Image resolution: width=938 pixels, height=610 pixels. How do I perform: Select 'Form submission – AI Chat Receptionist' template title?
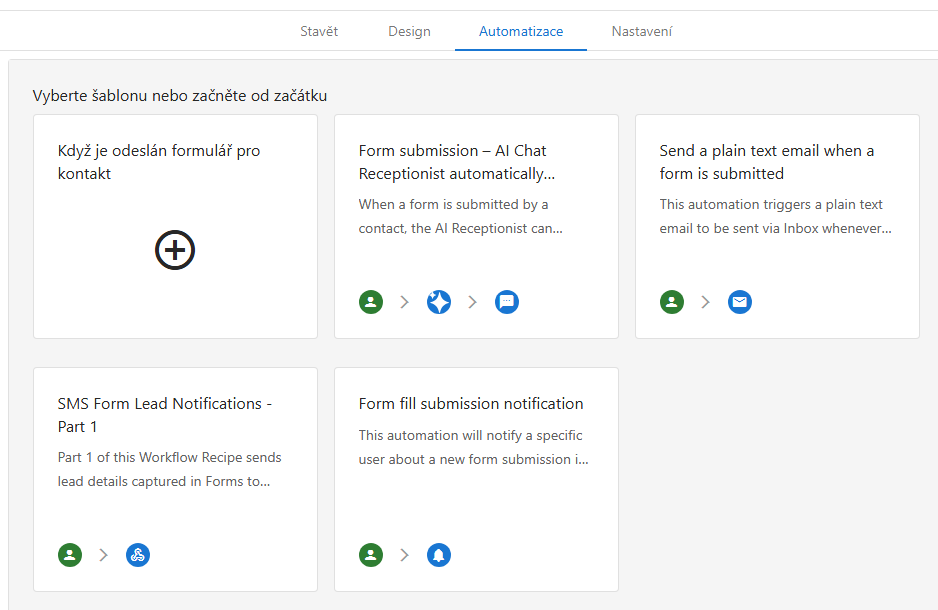click(456, 162)
